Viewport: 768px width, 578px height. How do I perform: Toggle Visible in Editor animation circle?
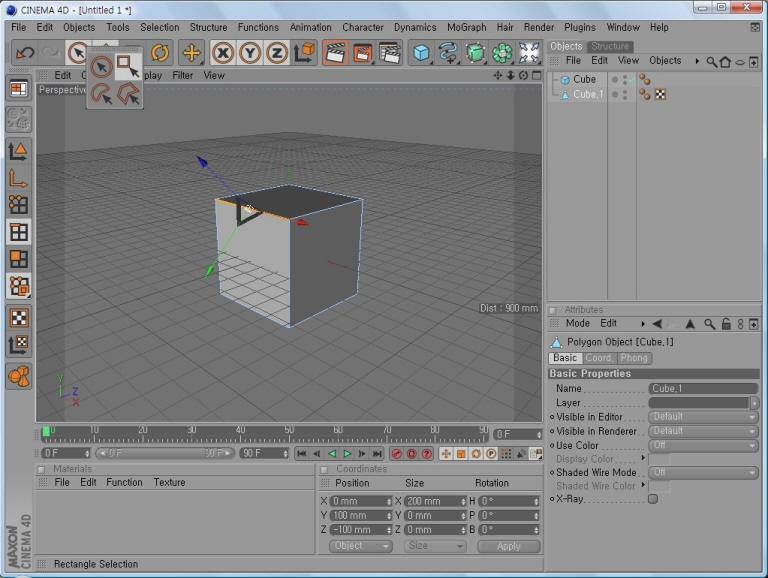point(552,417)
